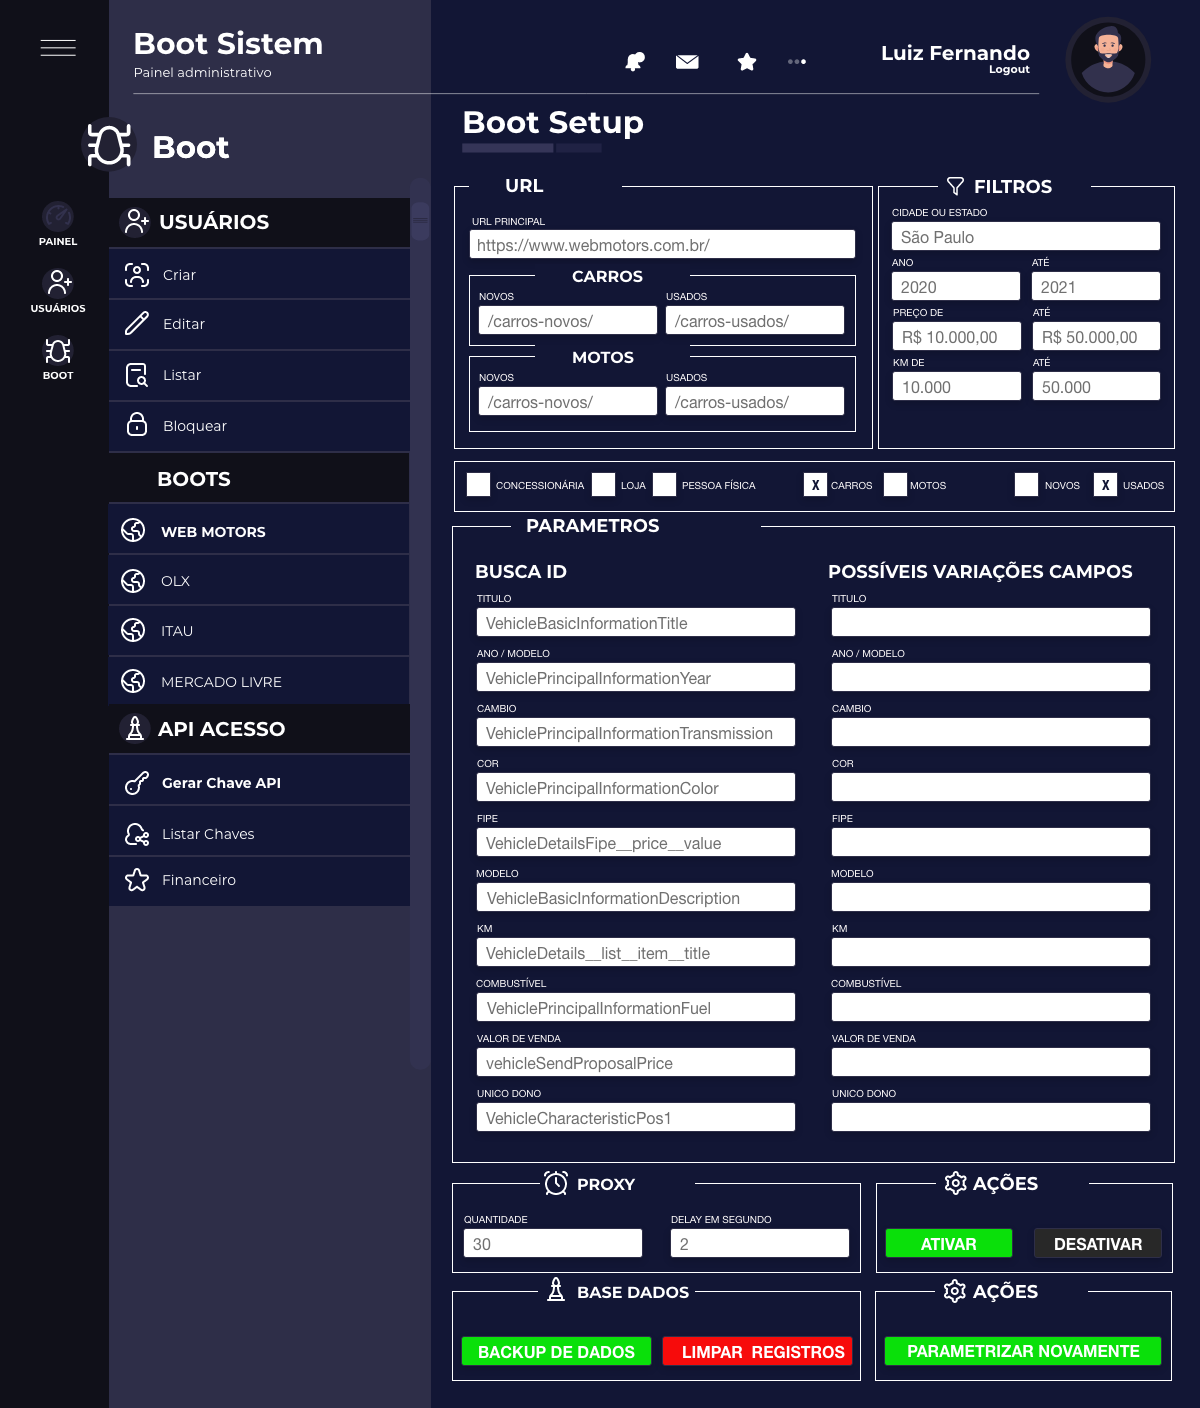Click the star favorites icon in header

pos(747,62)
